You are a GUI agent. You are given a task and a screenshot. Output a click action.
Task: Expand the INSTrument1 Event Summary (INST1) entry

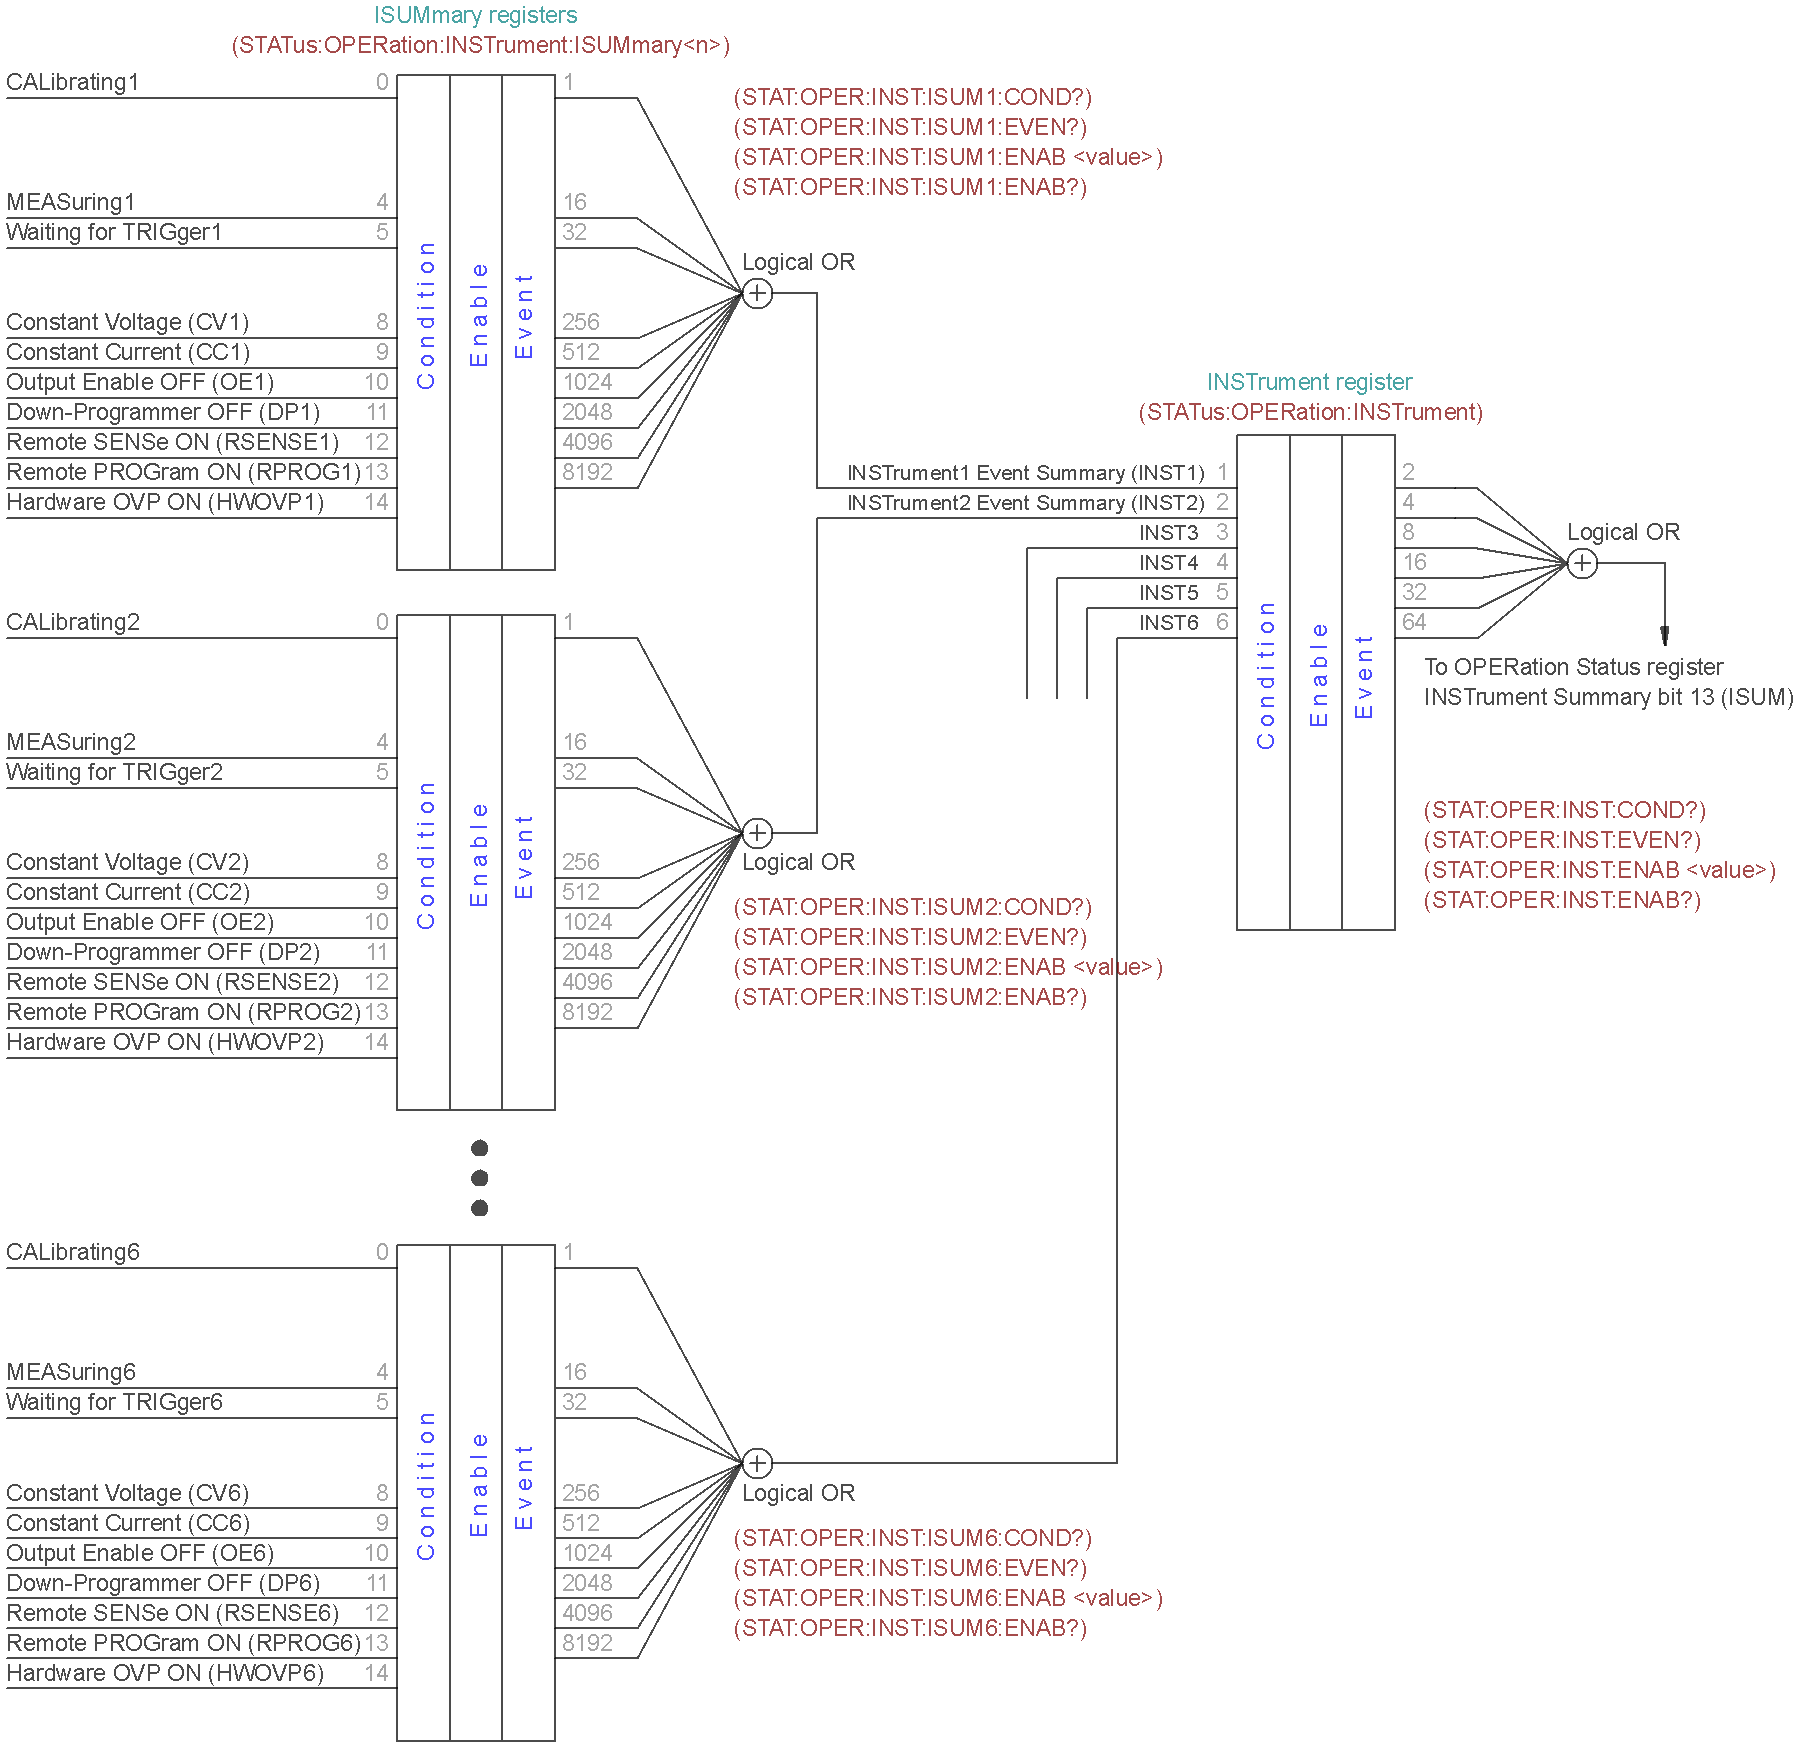[x=1030, y=472]
